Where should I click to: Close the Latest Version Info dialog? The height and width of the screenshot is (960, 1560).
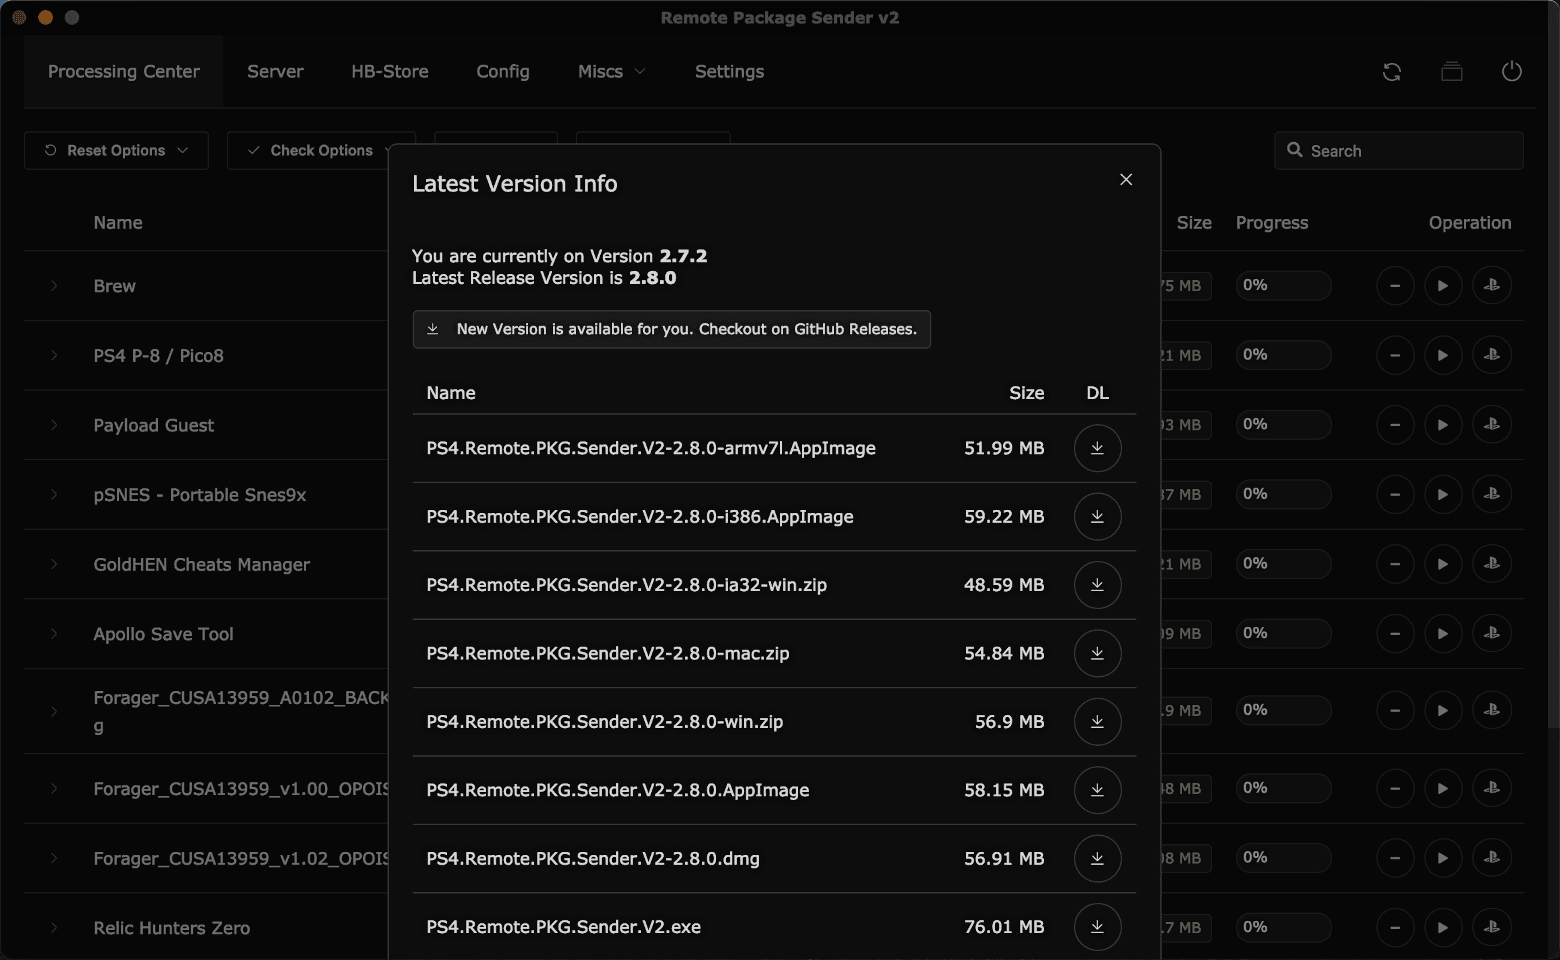tap(1126, 180)
